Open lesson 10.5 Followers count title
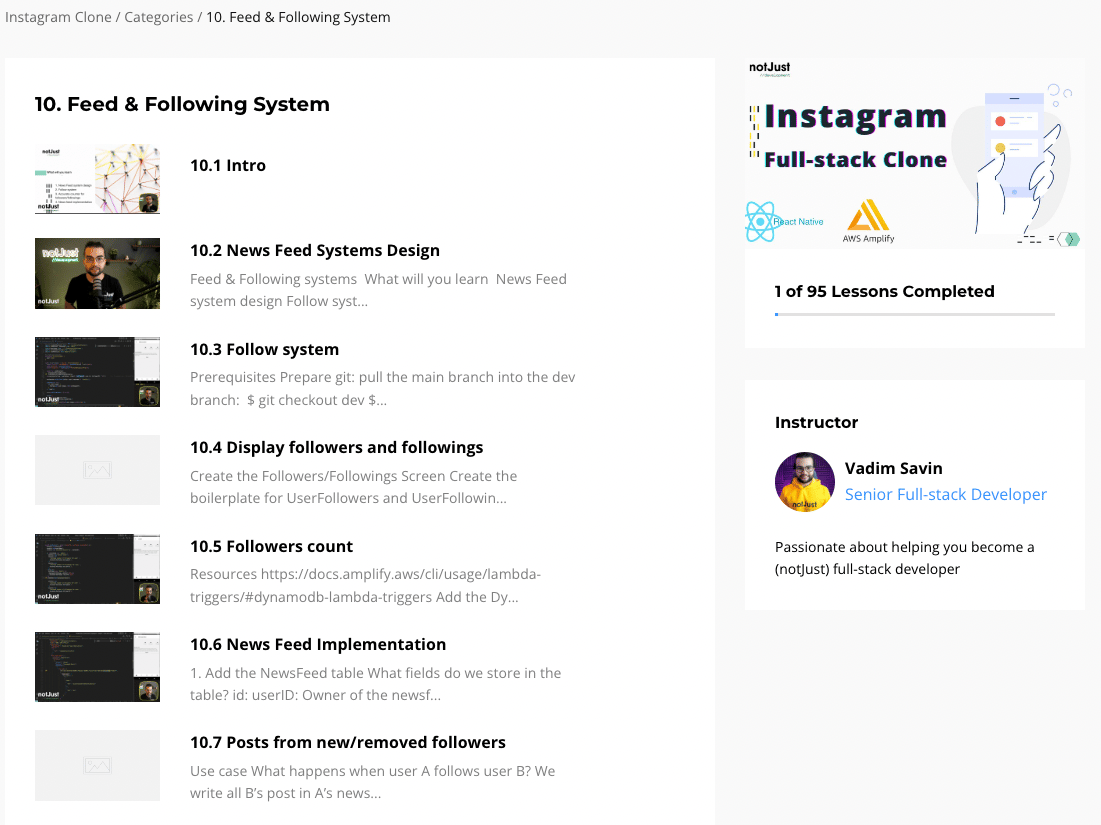This screenshot has width=1101, height=825. point(272,546)
